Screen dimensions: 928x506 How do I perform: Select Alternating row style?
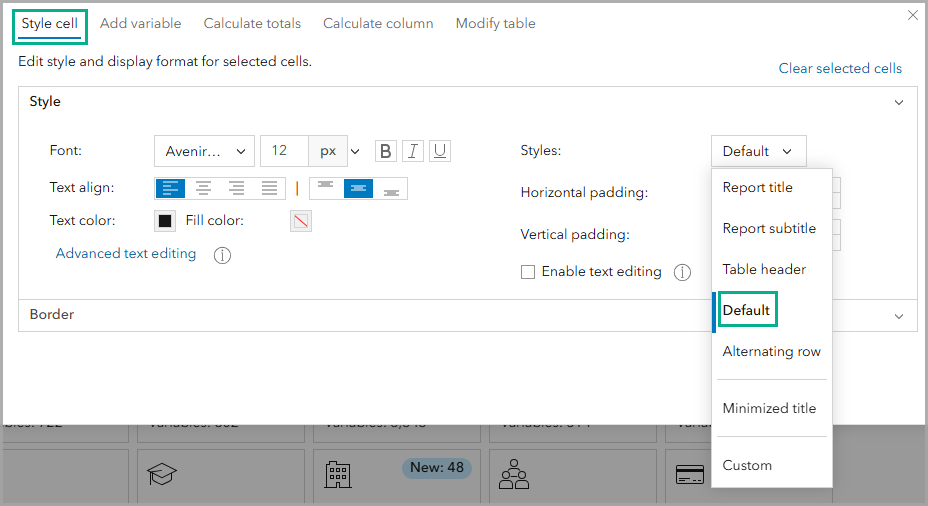pos(772,352)
